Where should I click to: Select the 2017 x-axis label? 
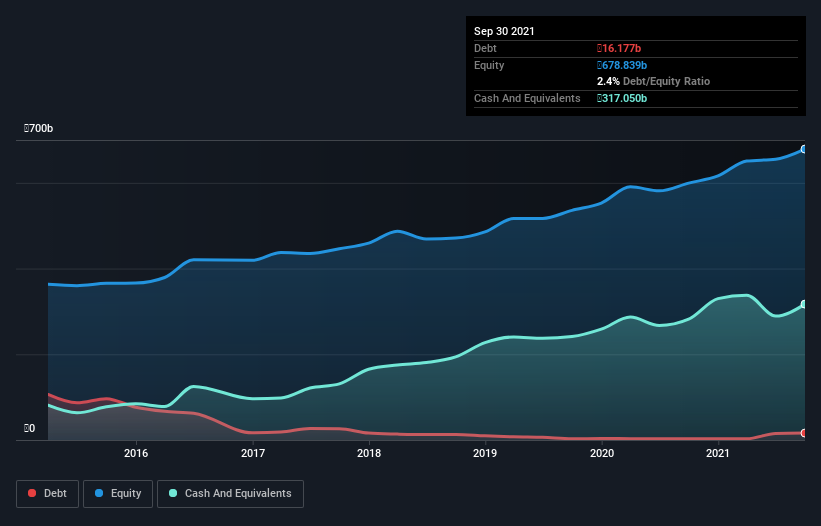click(253, 453)
